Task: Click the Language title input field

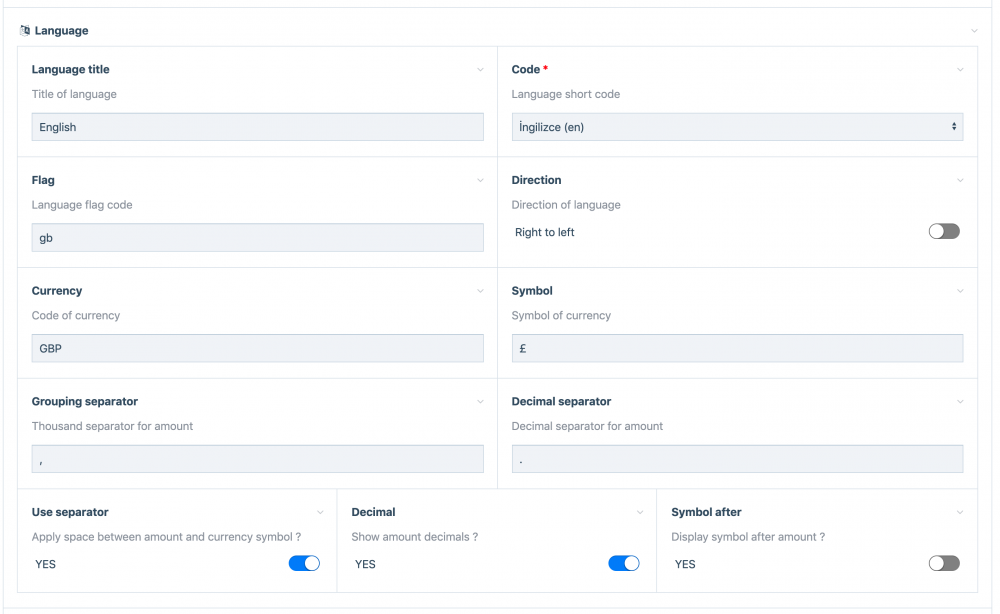Action: click(257, 127)
